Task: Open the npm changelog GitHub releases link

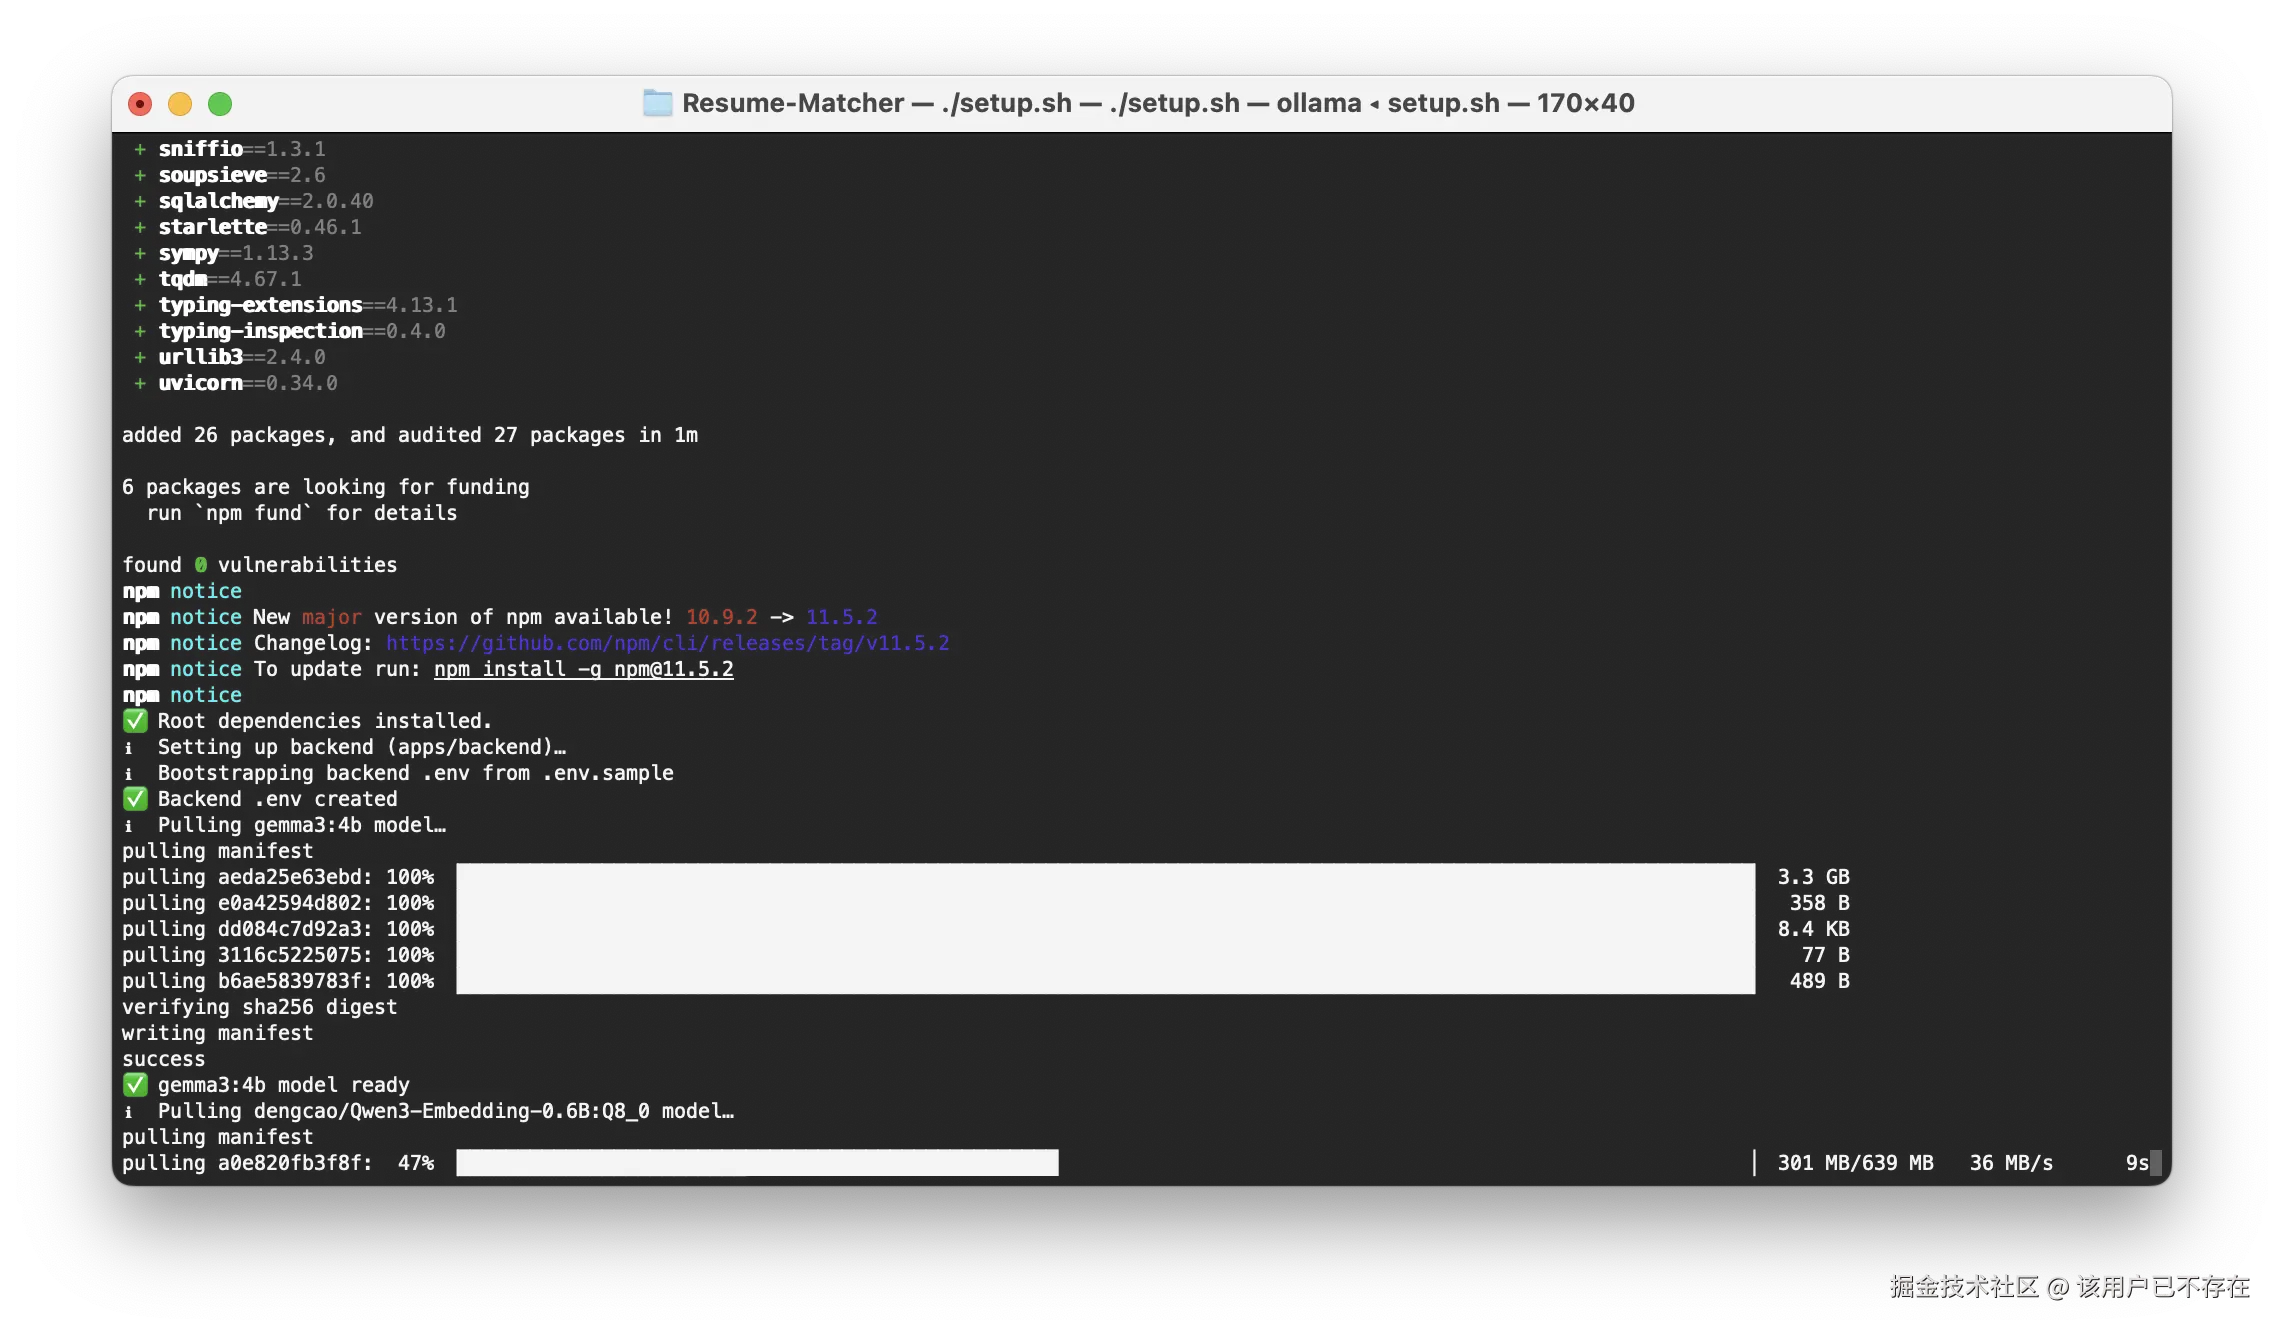Action: point(667,643)
